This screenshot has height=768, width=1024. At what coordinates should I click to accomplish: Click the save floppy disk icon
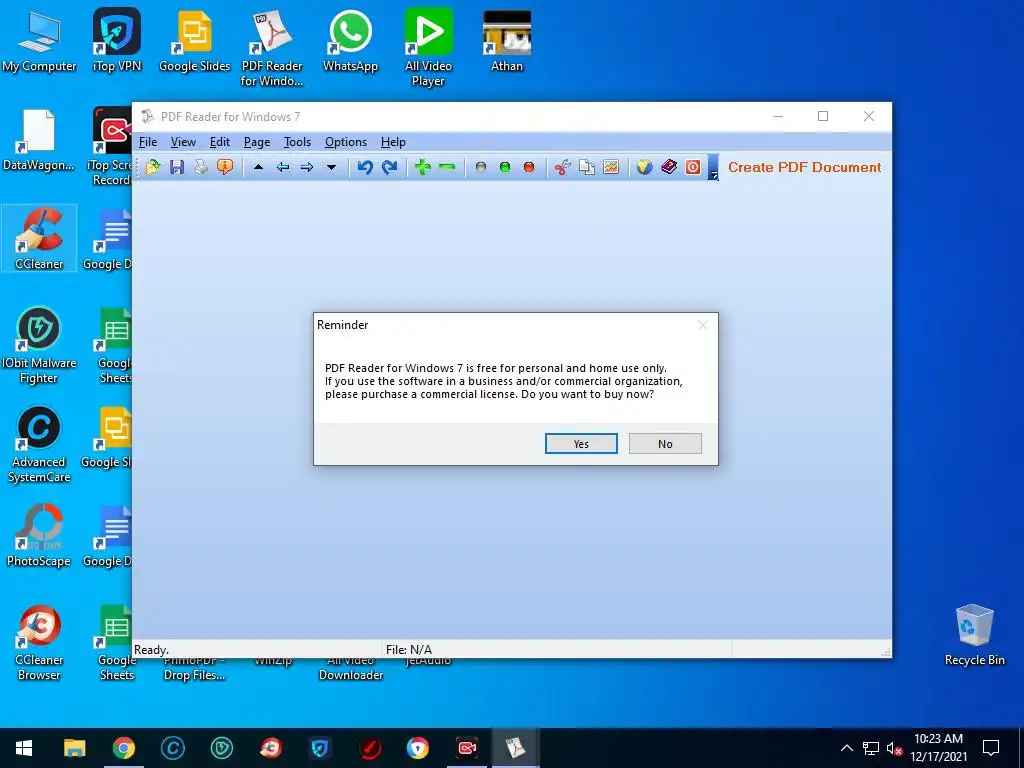tap(177, 167)
